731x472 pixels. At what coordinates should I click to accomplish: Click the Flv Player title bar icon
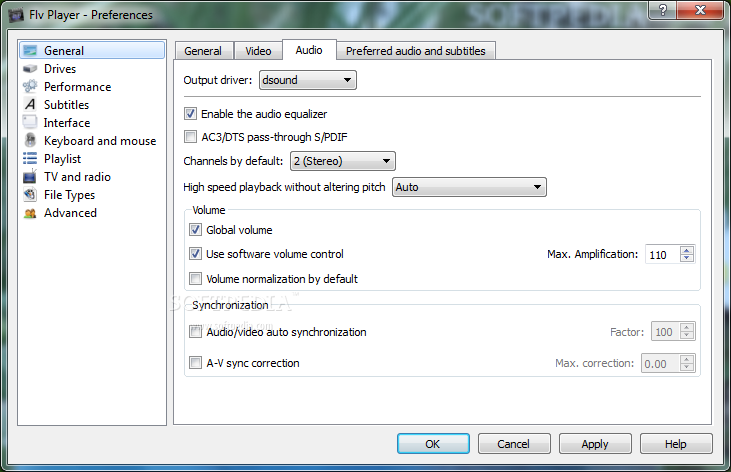[16, 15]
